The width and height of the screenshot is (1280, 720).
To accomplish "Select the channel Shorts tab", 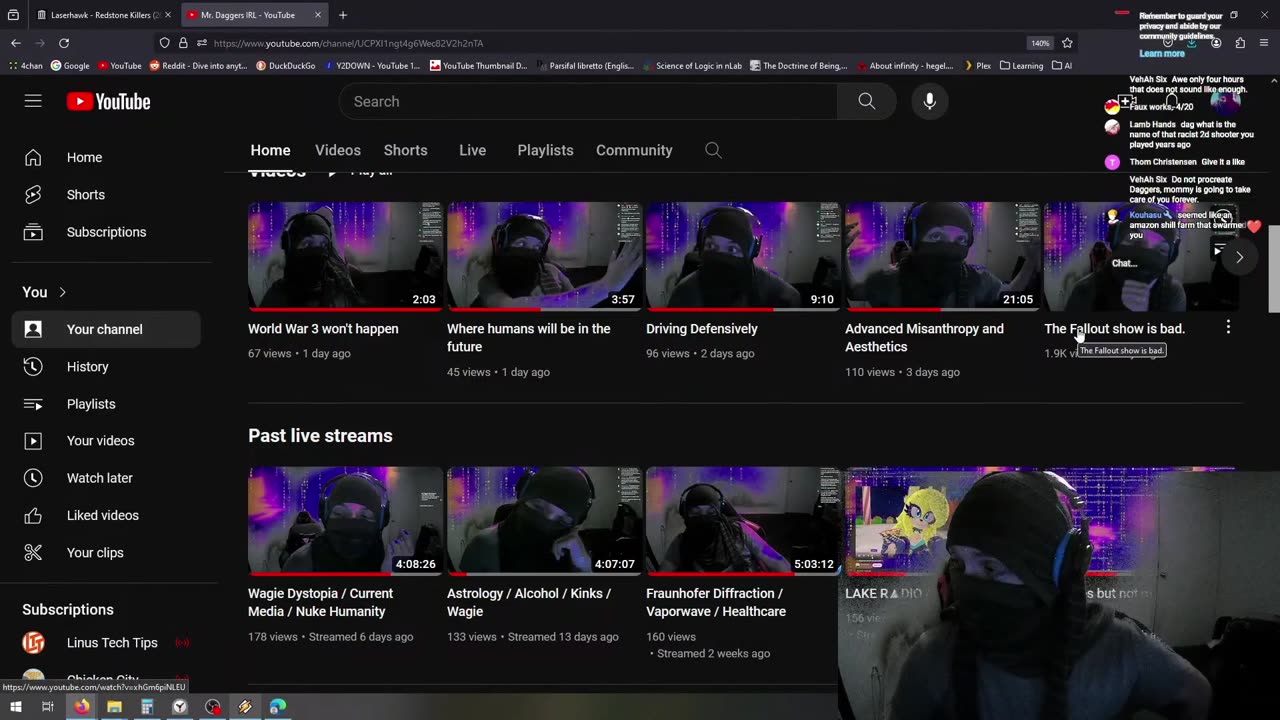I will tap(406, 150).
